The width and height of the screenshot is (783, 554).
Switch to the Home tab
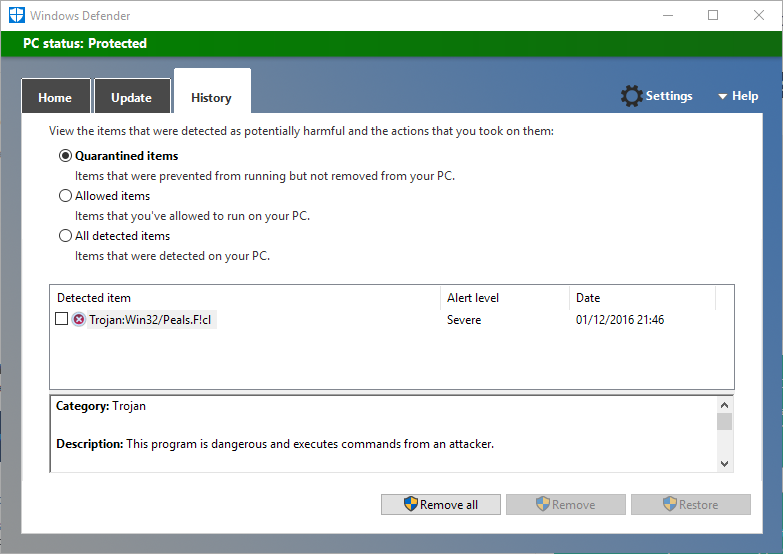(55, 98)
